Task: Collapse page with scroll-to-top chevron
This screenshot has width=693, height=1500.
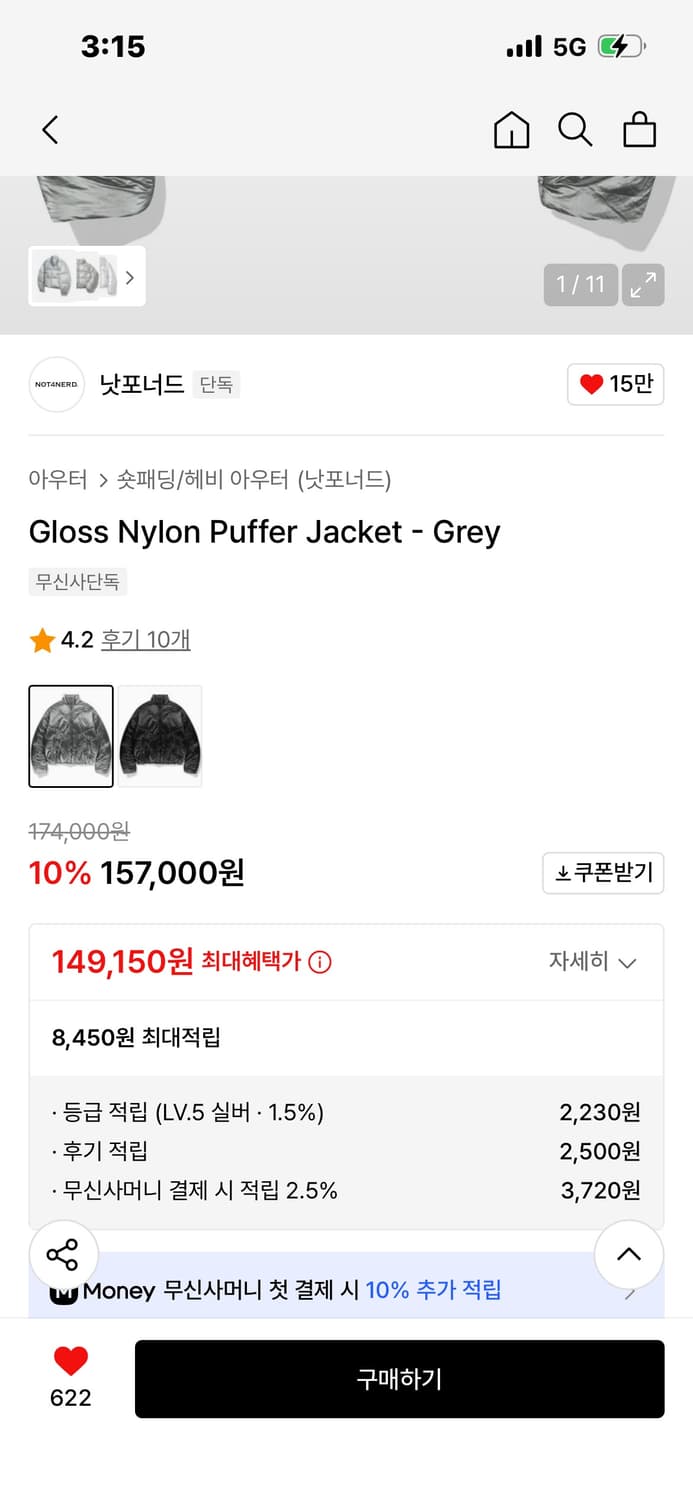Action: point(628,1254)
